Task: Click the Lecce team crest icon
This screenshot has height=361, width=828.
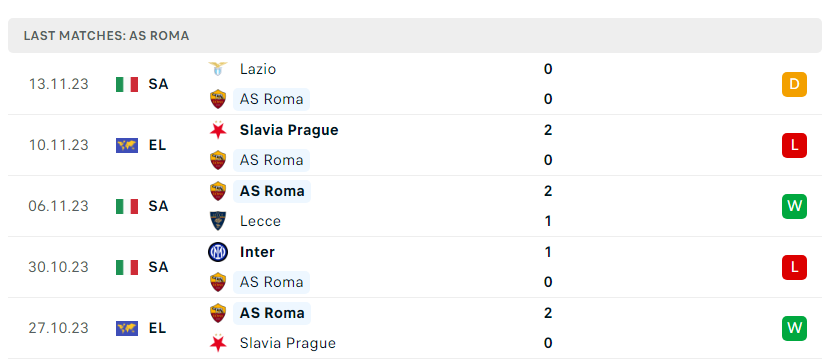Action: click(218, 221)
